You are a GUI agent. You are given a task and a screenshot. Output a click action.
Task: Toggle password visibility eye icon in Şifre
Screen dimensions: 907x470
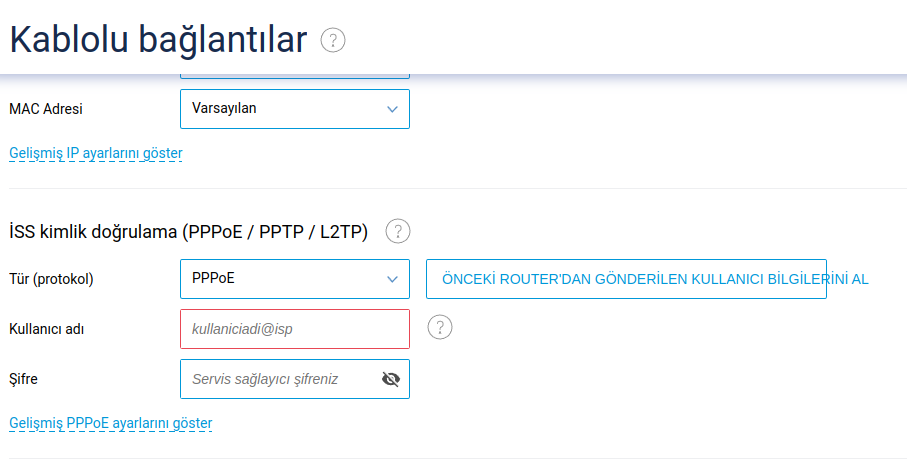click(391, 379)
